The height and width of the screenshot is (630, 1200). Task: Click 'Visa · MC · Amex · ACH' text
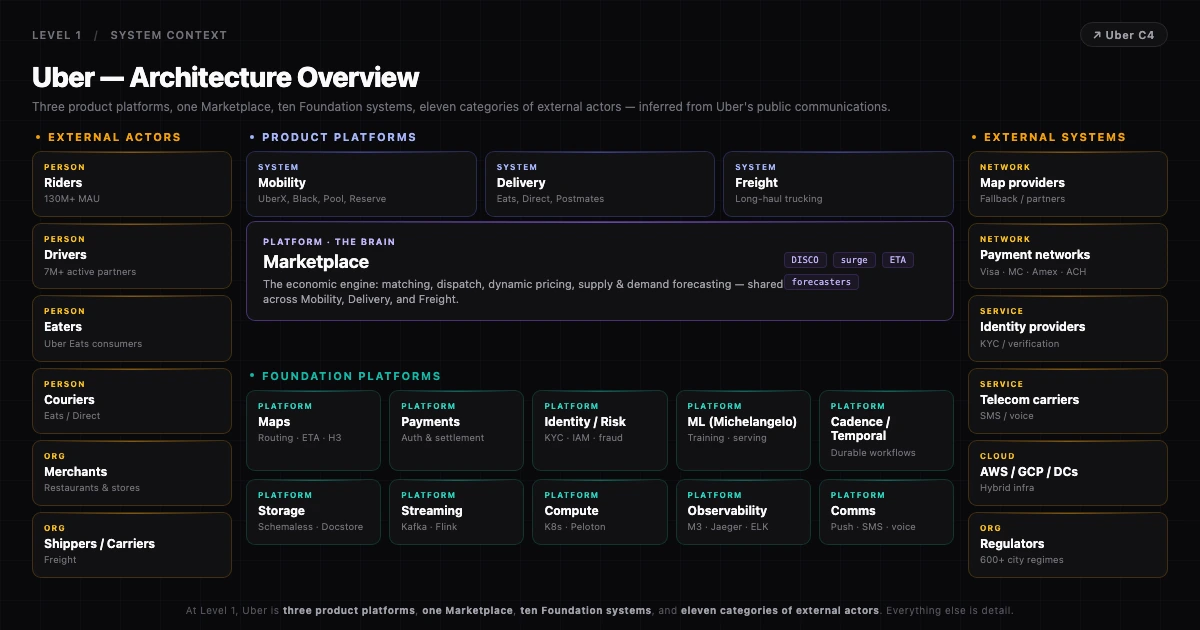(x=1033, y=272)
